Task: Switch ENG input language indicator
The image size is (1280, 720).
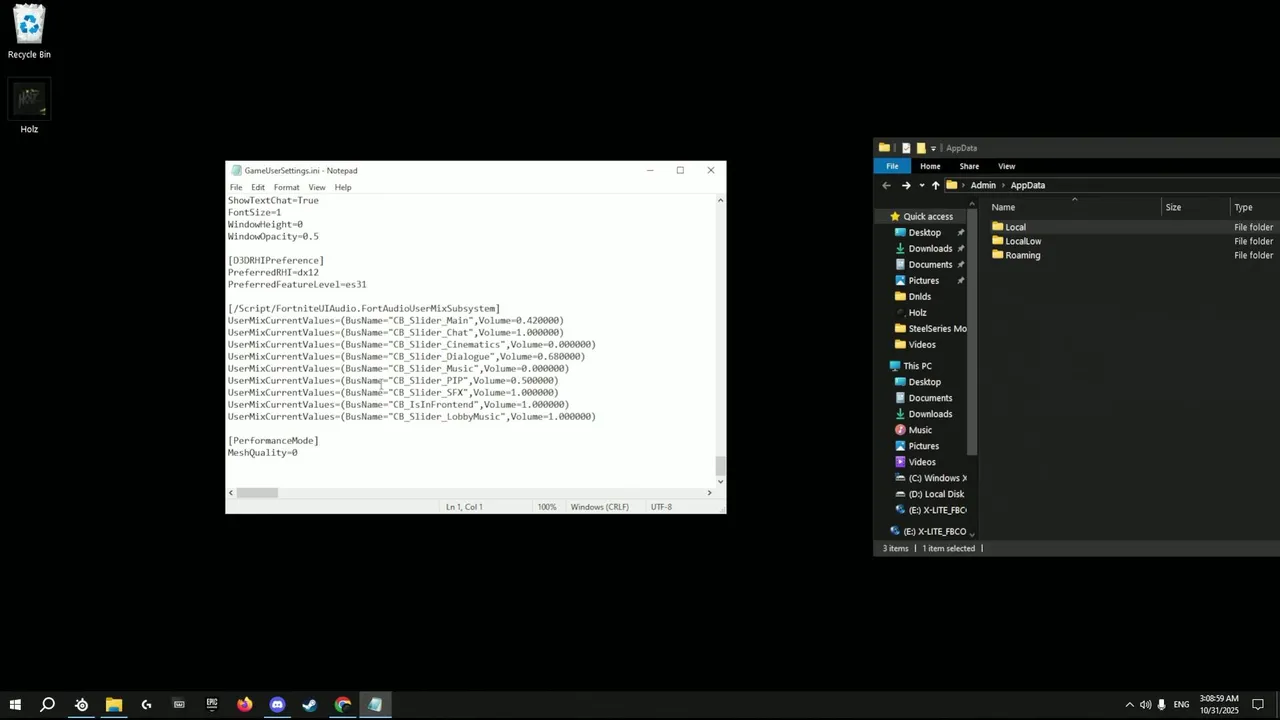Action: (x=1181, y=705)
